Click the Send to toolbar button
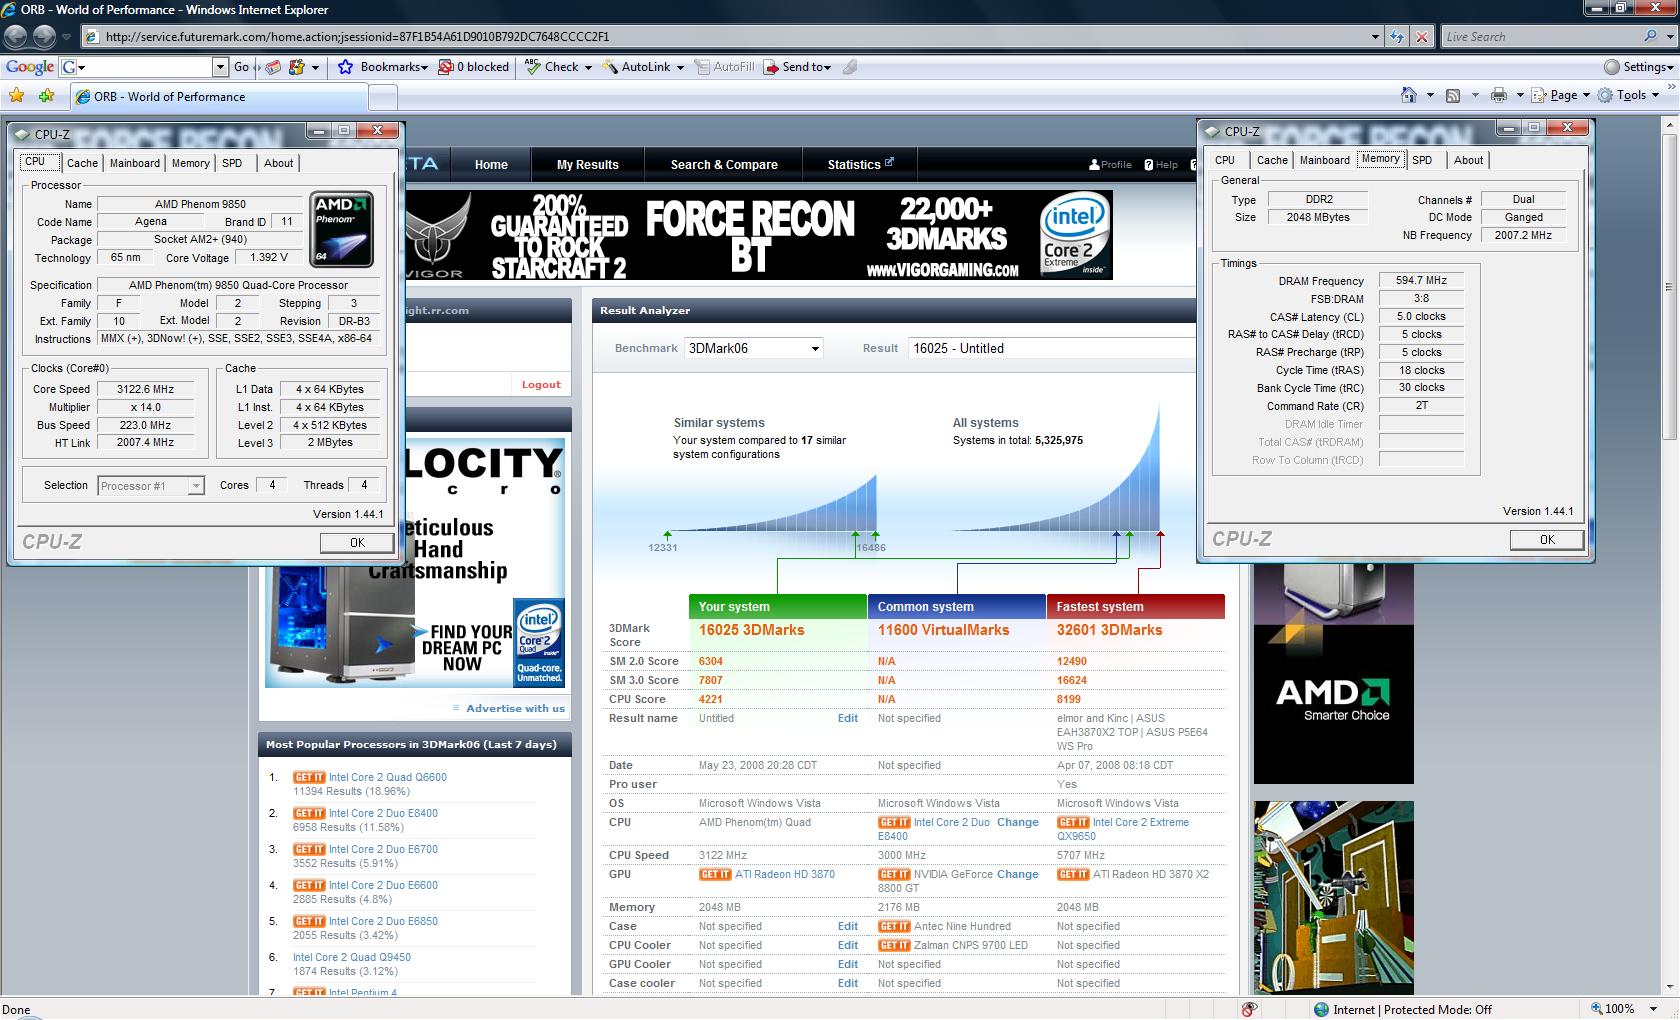Viewport: 1680px width, 1020px height. pos(797,67)
